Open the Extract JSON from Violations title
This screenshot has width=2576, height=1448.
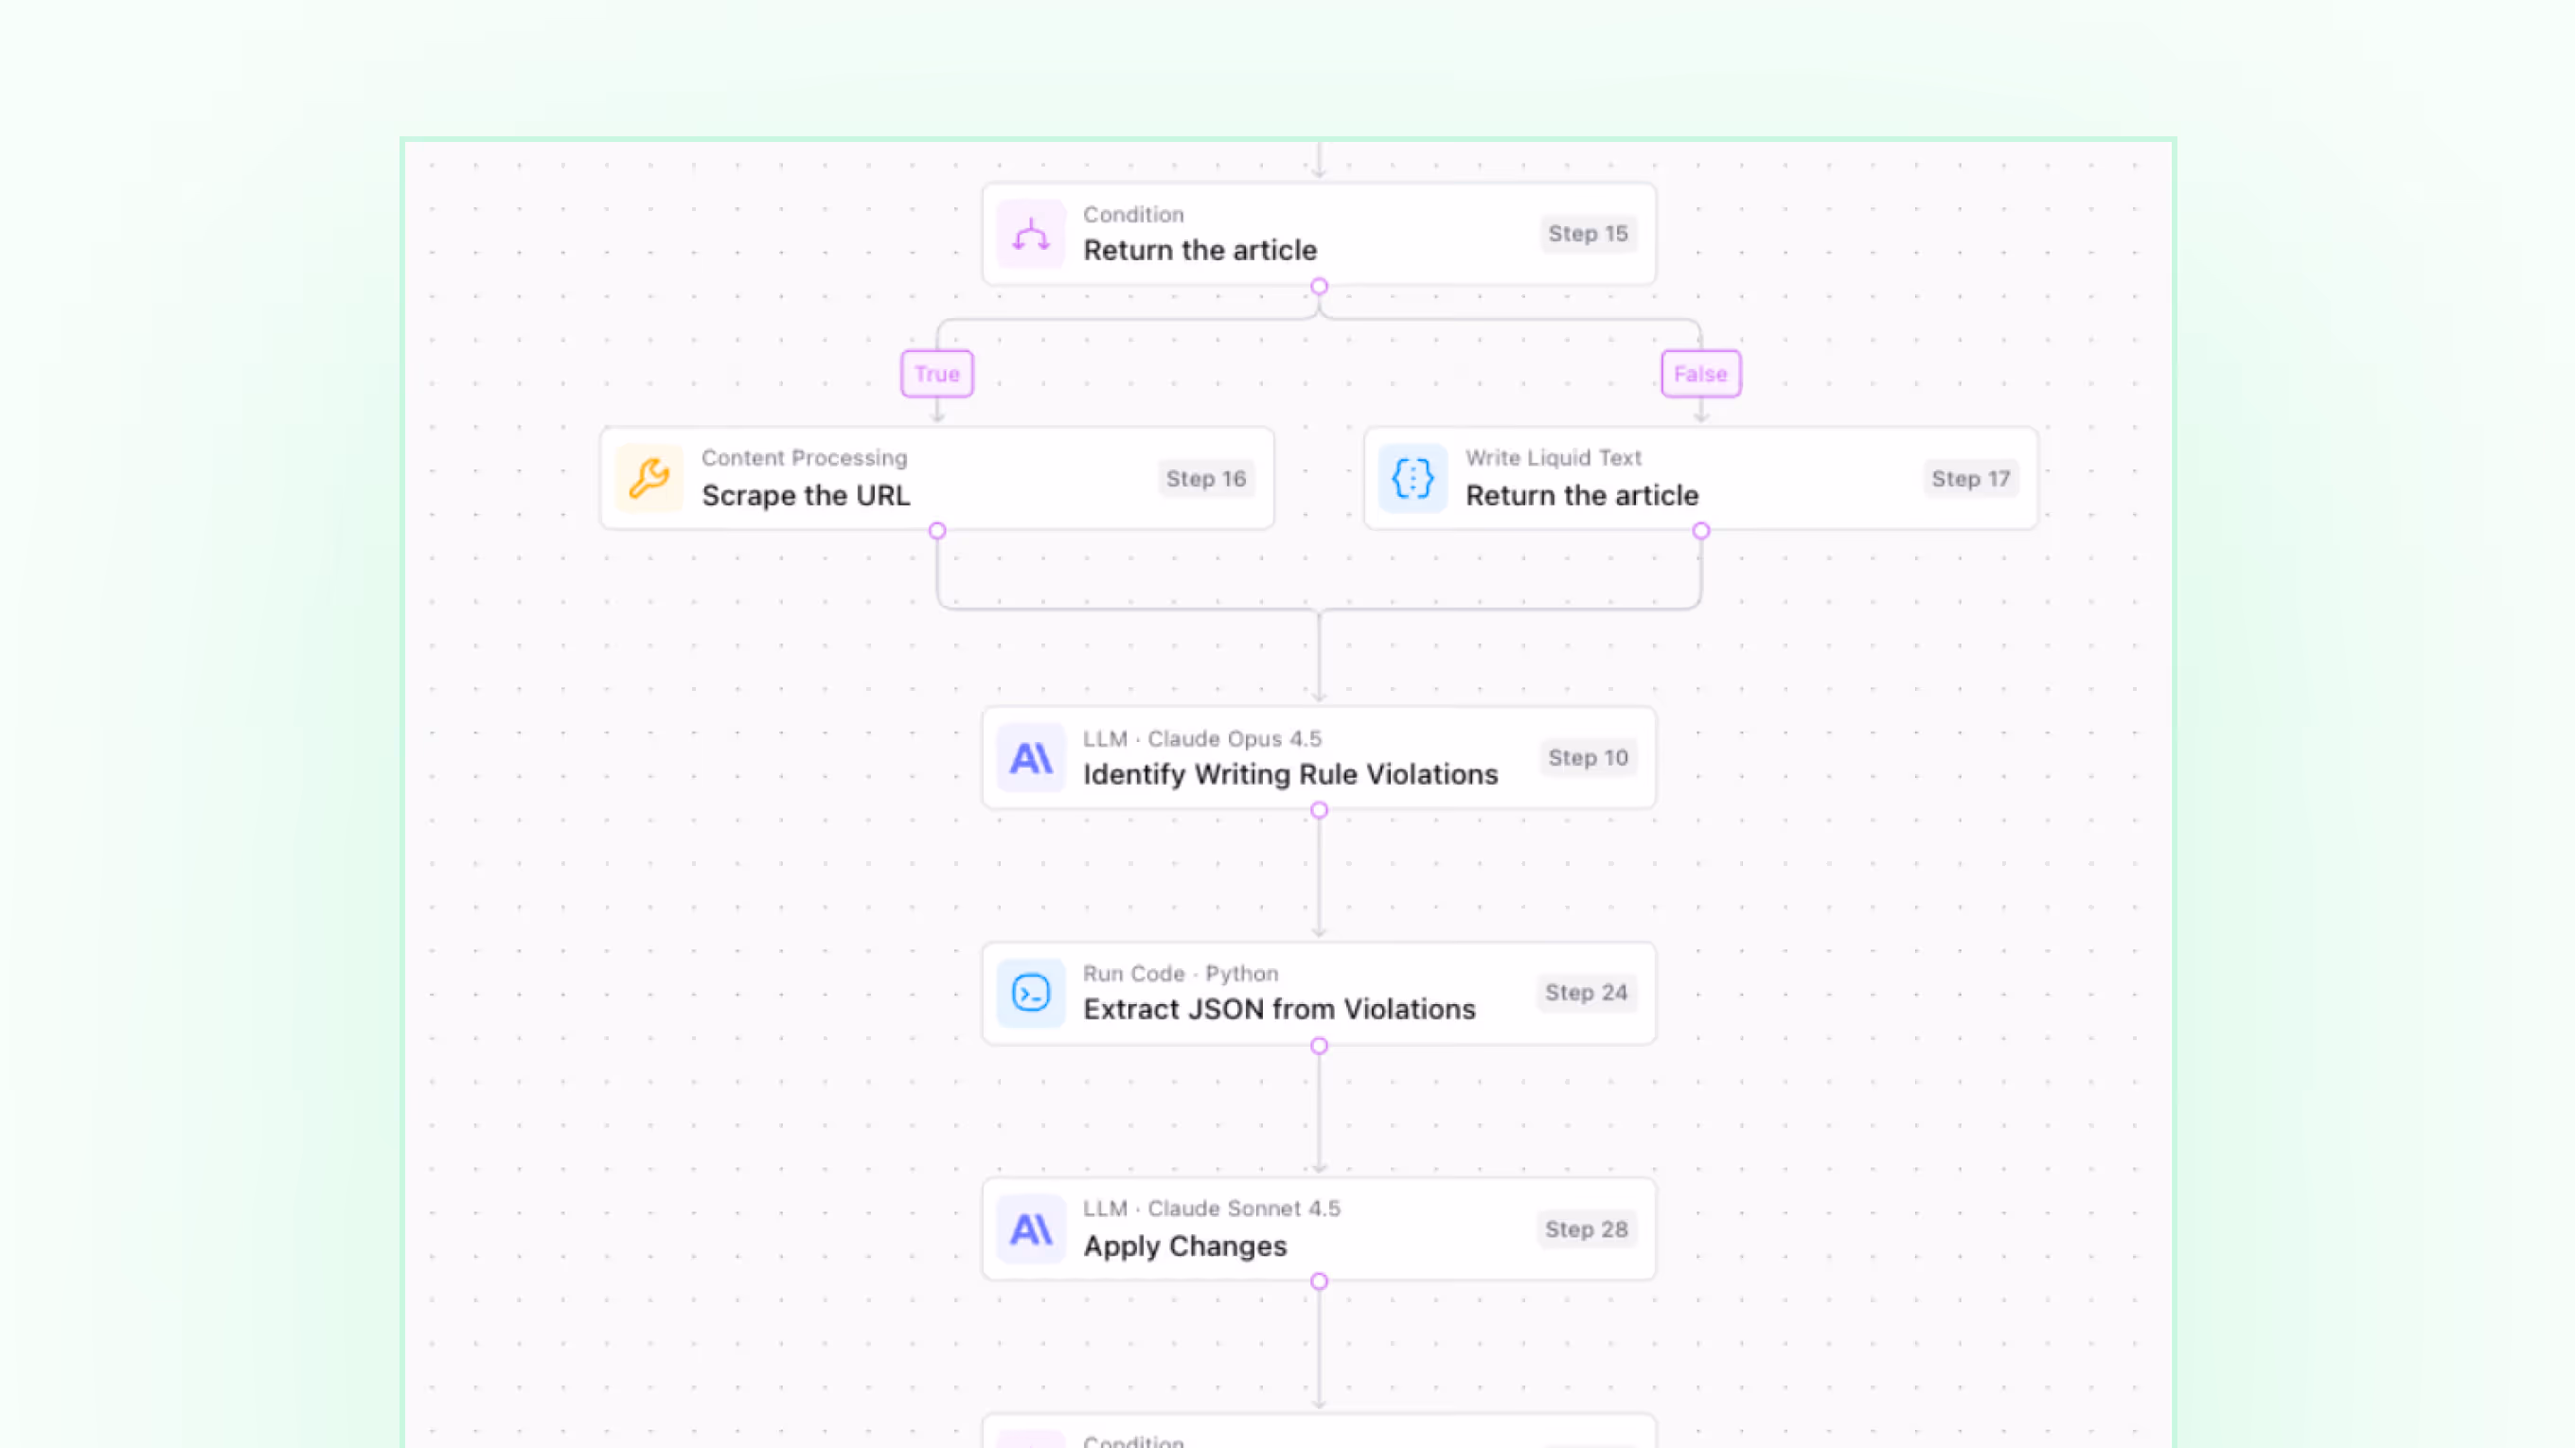click(1279, 1010)
